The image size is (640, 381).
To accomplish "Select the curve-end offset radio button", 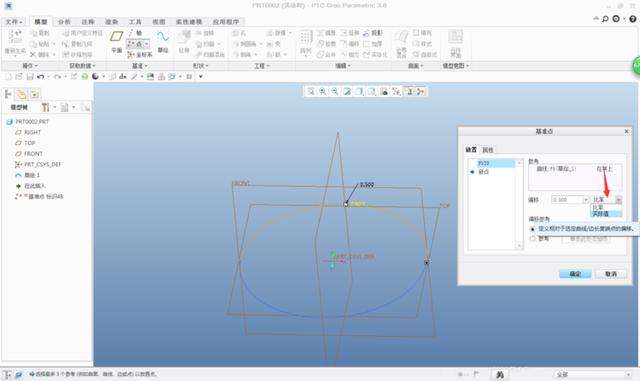I will click(532, 229).
